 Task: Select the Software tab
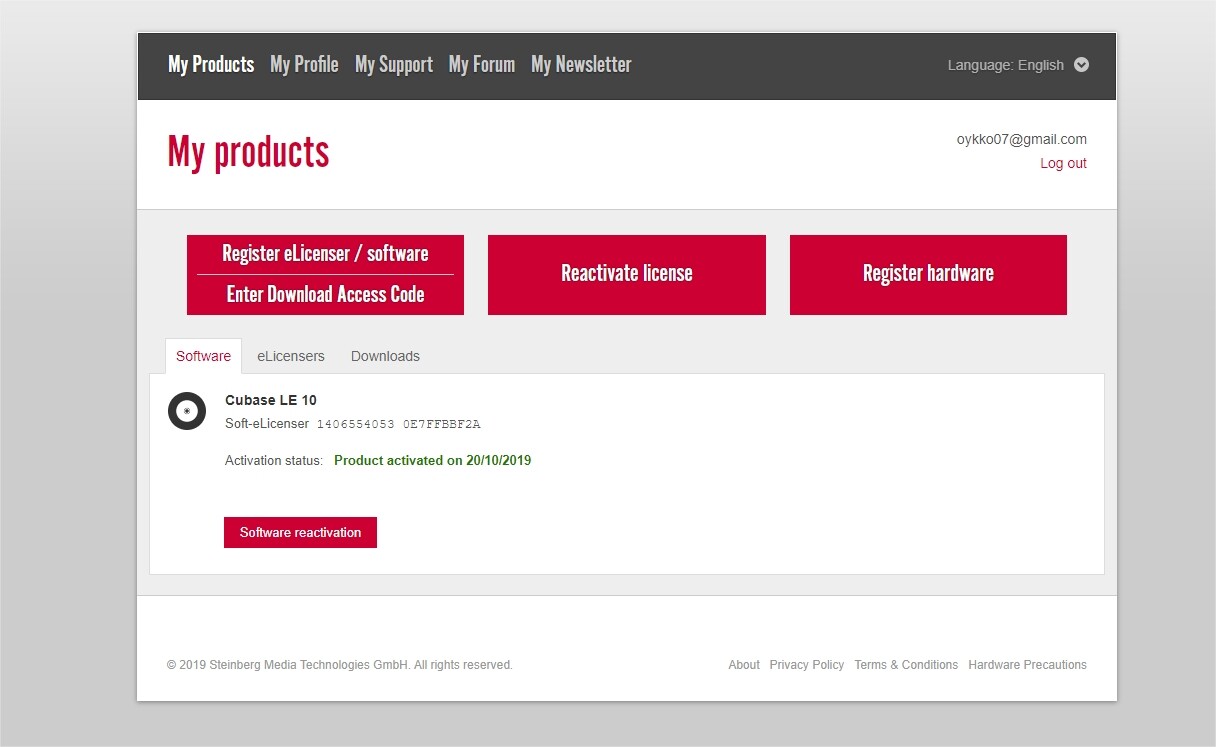[203, 356]
